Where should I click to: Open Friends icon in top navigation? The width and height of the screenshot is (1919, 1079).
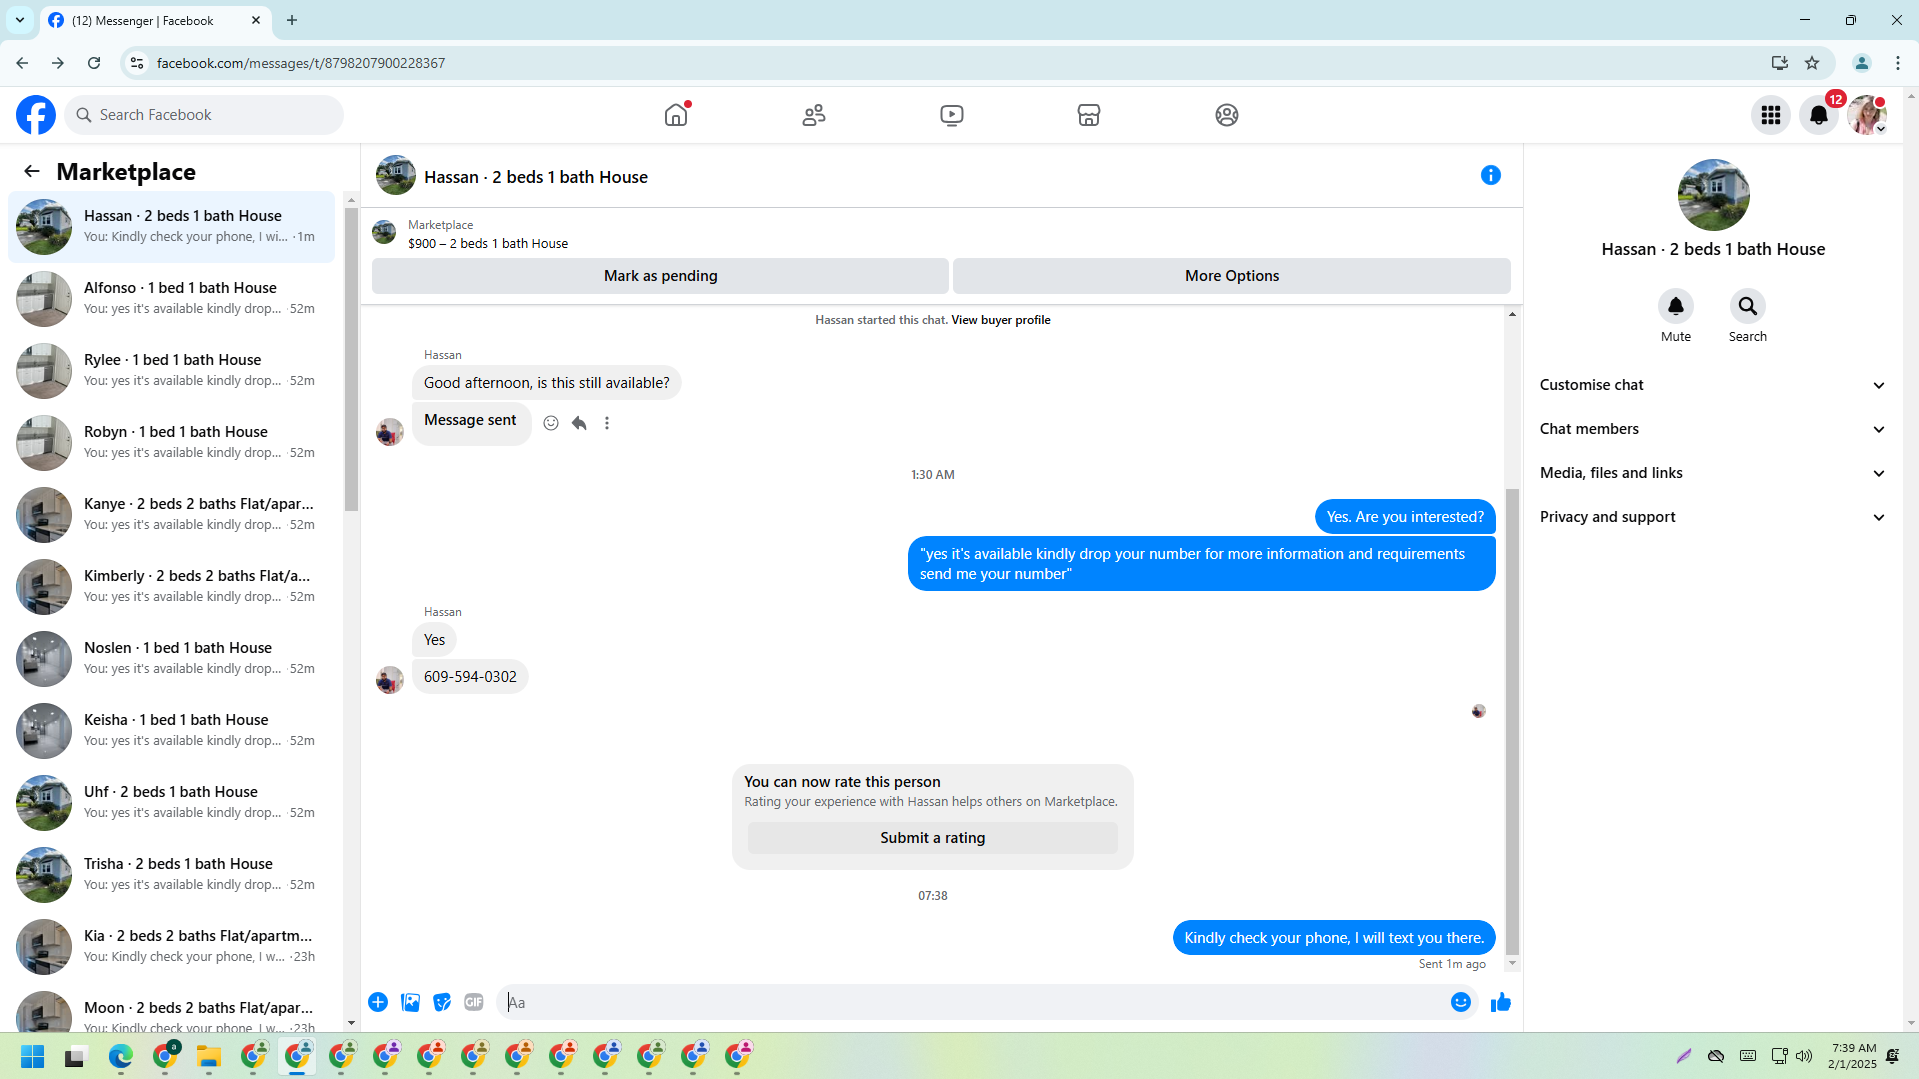click(x=814, y=115)
